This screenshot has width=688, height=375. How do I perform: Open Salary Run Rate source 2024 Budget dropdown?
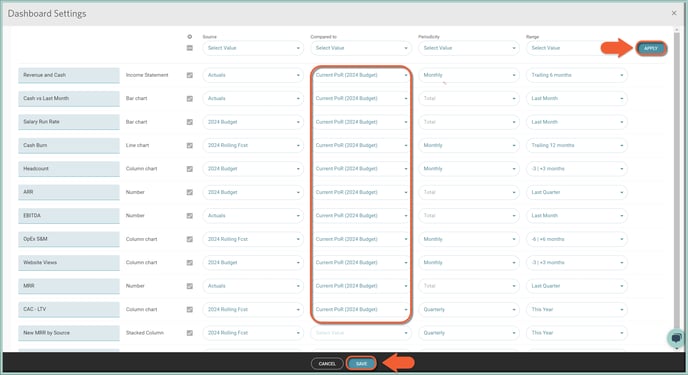click(253, 122)
